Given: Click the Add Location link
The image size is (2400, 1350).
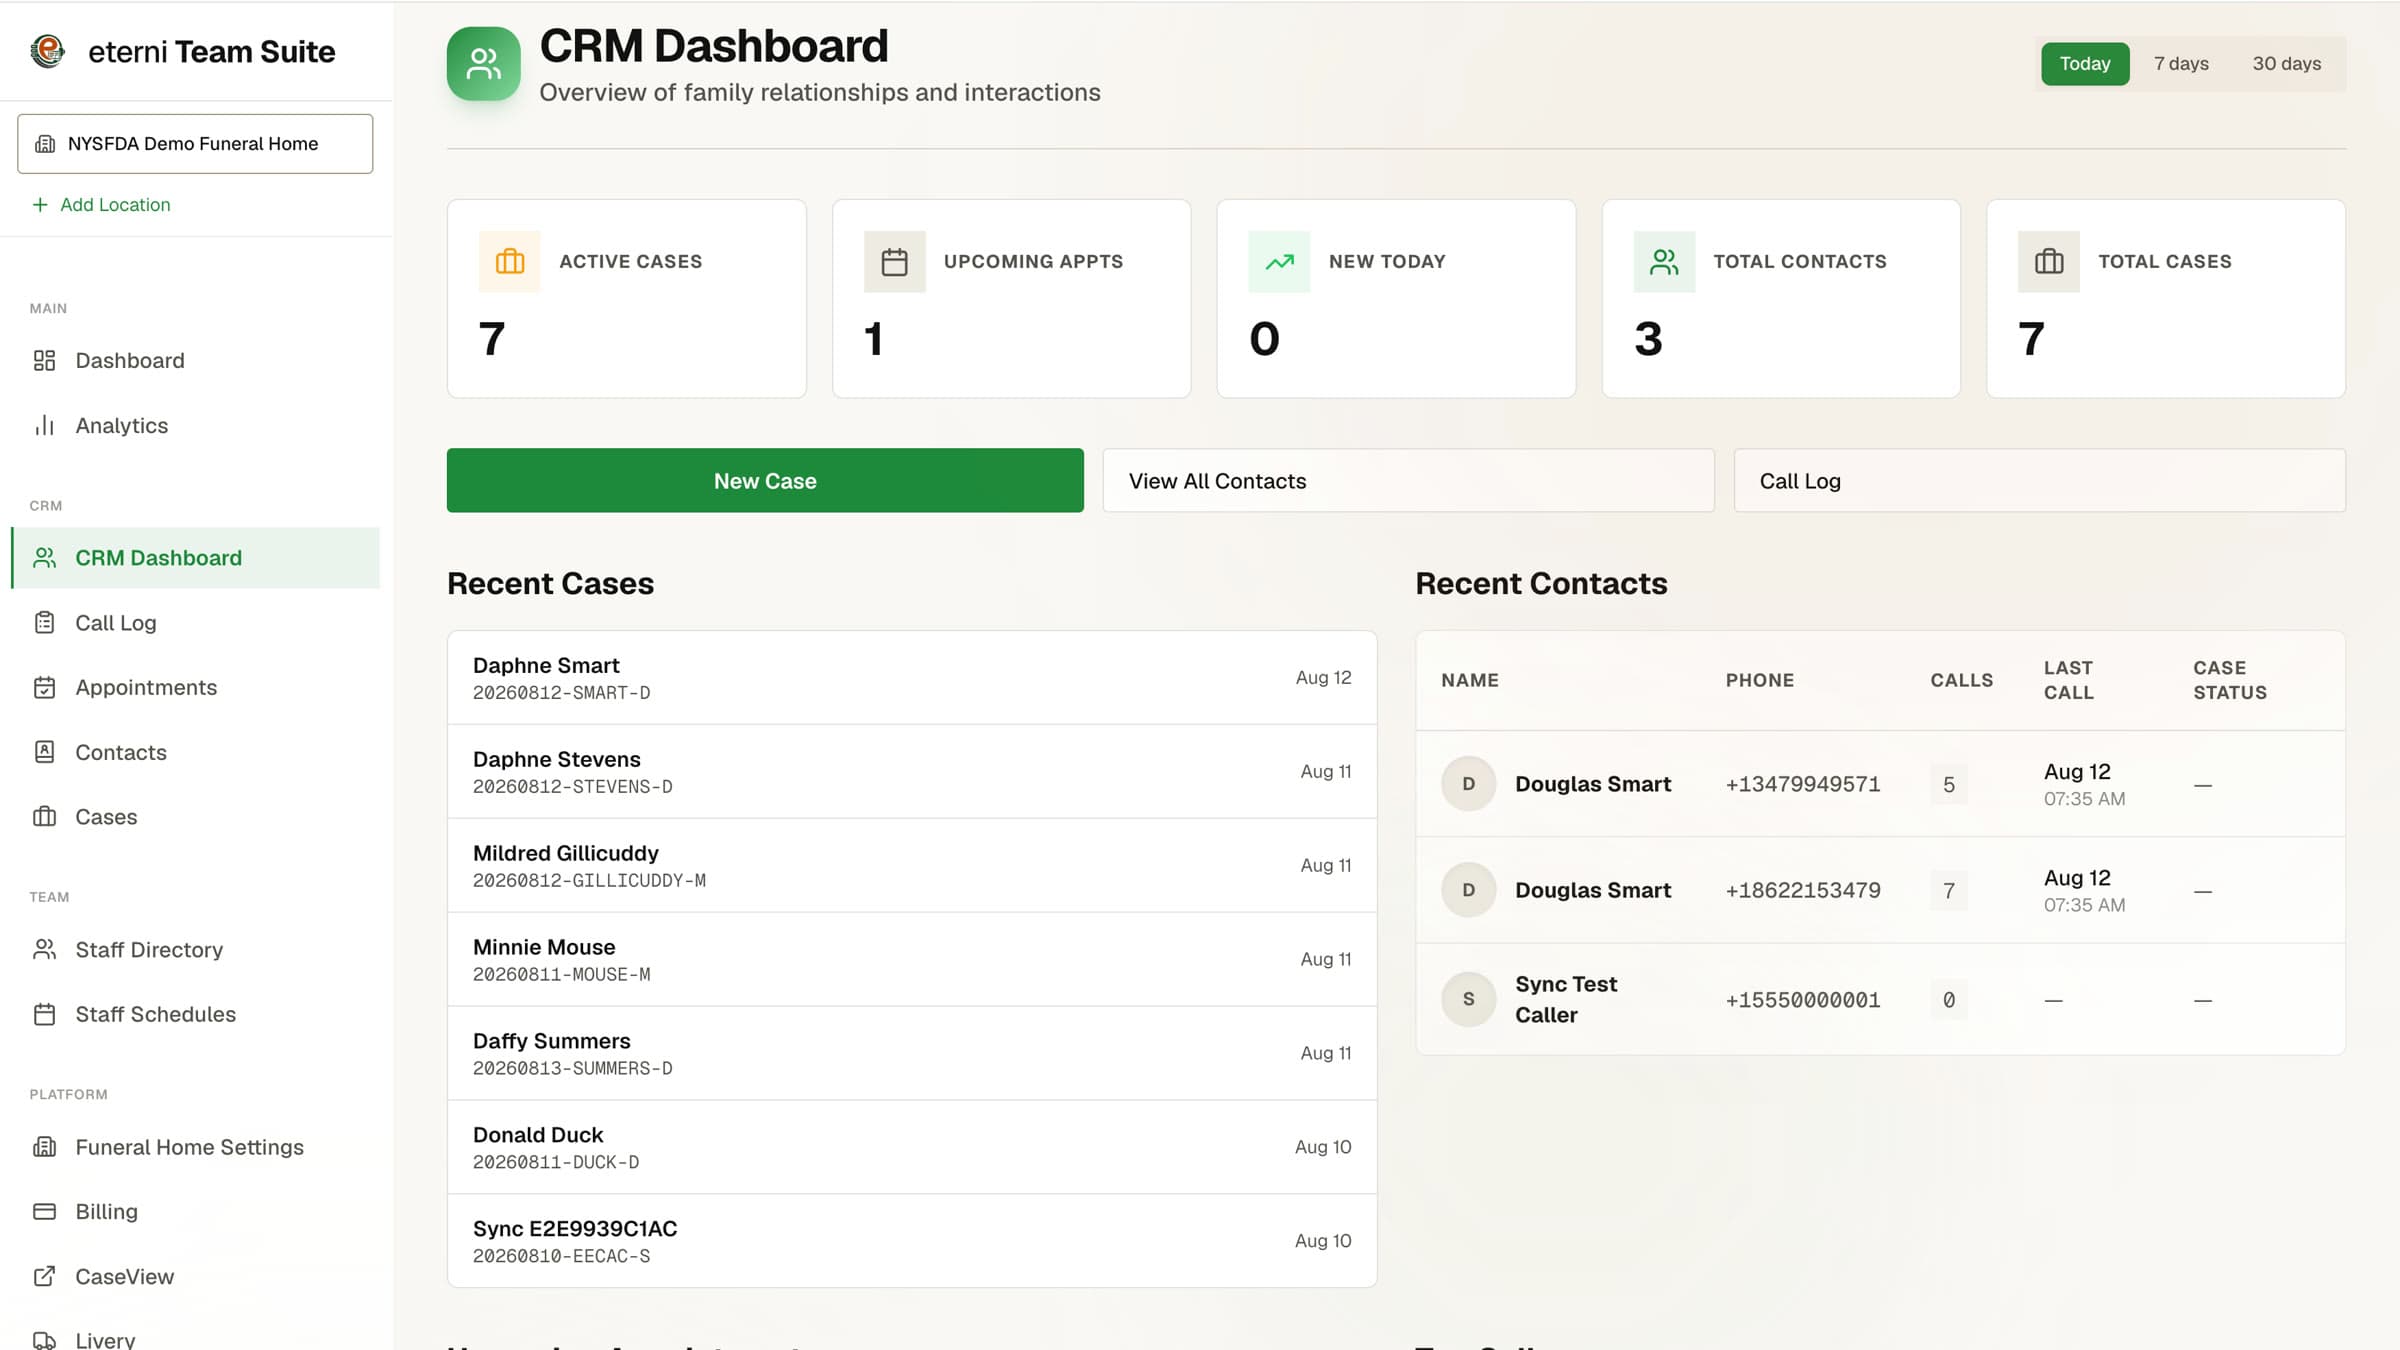Looking at the screenshot, I should [101, 204].
